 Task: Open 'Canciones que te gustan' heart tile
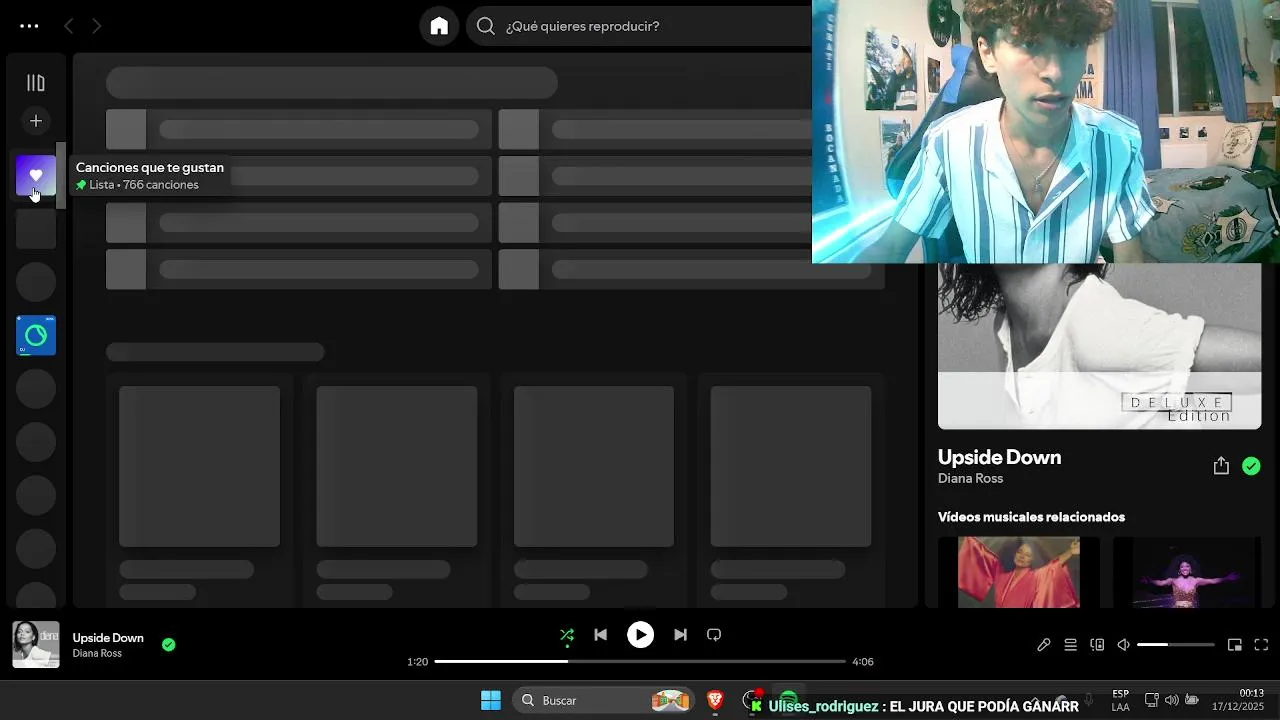point(36,175)
